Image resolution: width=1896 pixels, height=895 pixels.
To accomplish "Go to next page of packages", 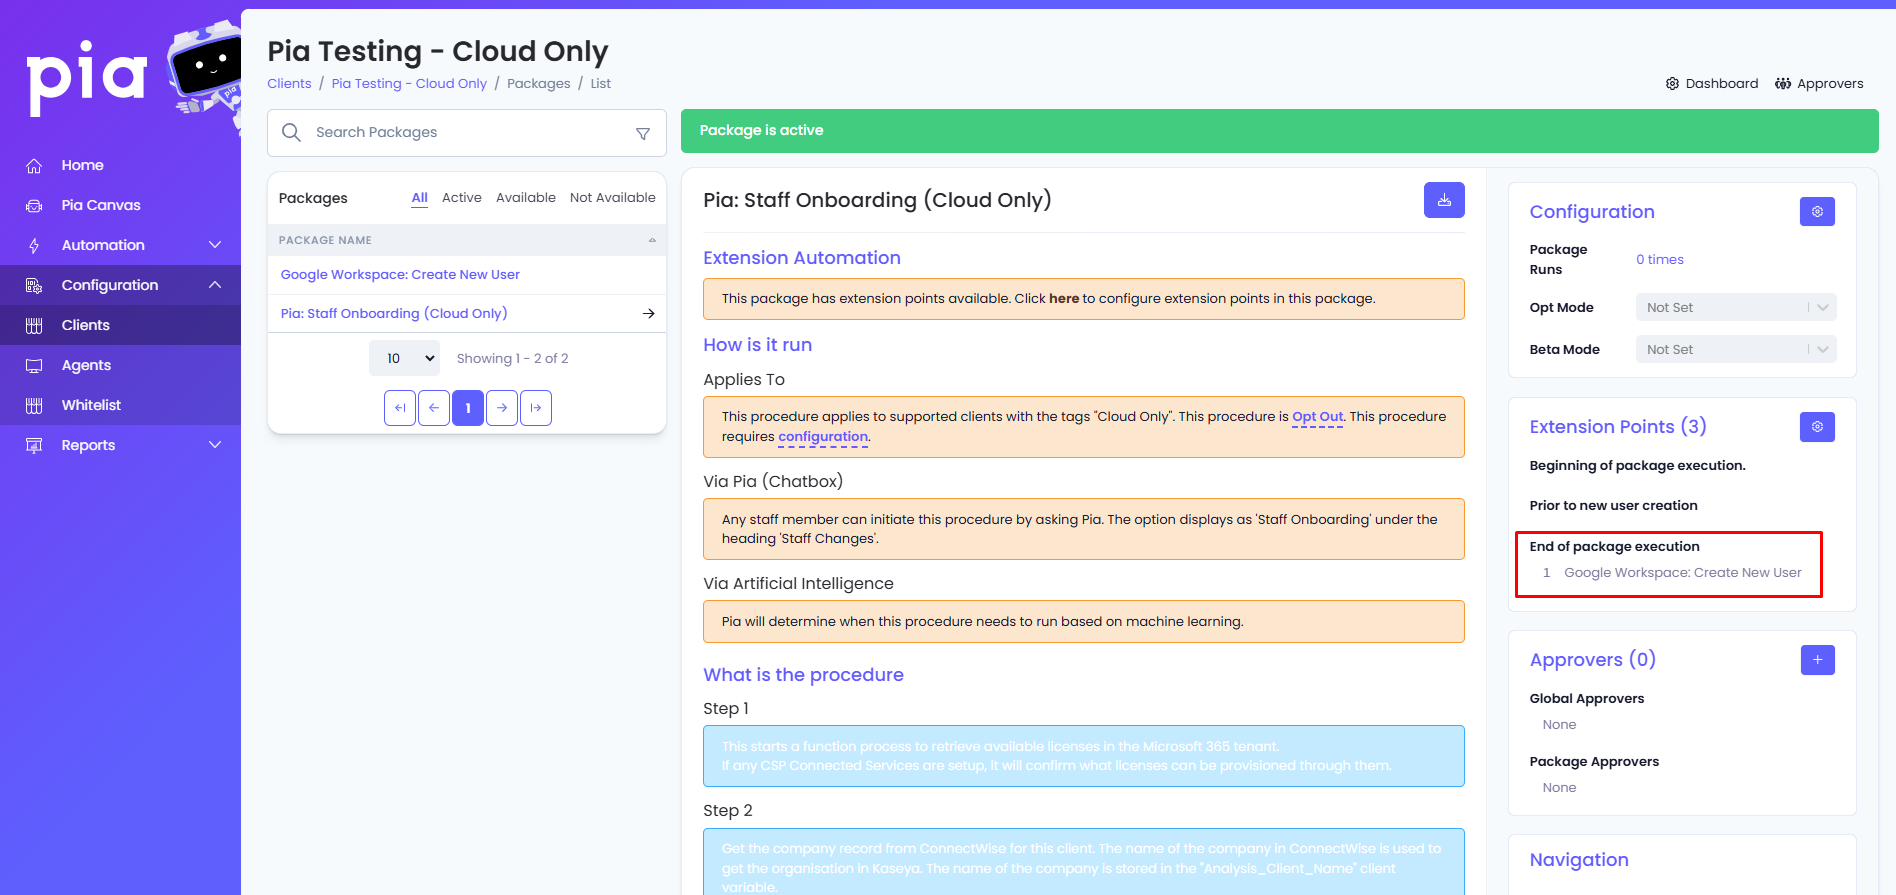I will 502,408.
